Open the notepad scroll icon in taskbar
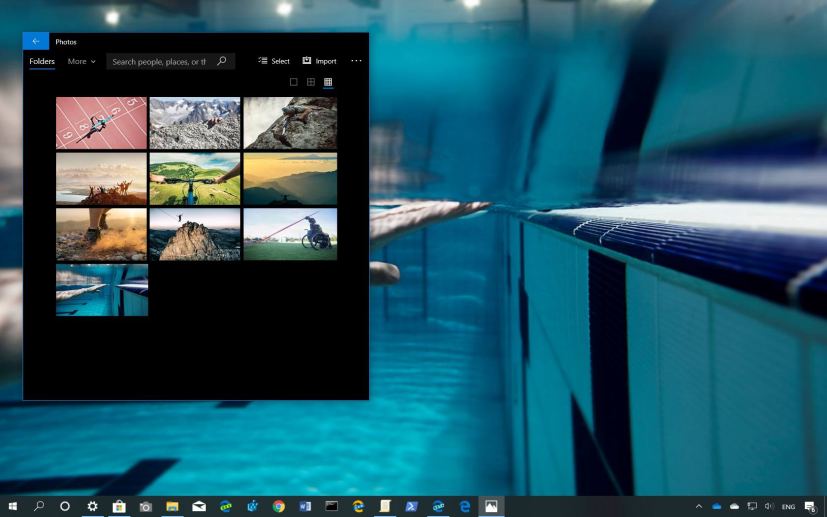This screenshot has width=827, height=517. [x=385, y=506]
